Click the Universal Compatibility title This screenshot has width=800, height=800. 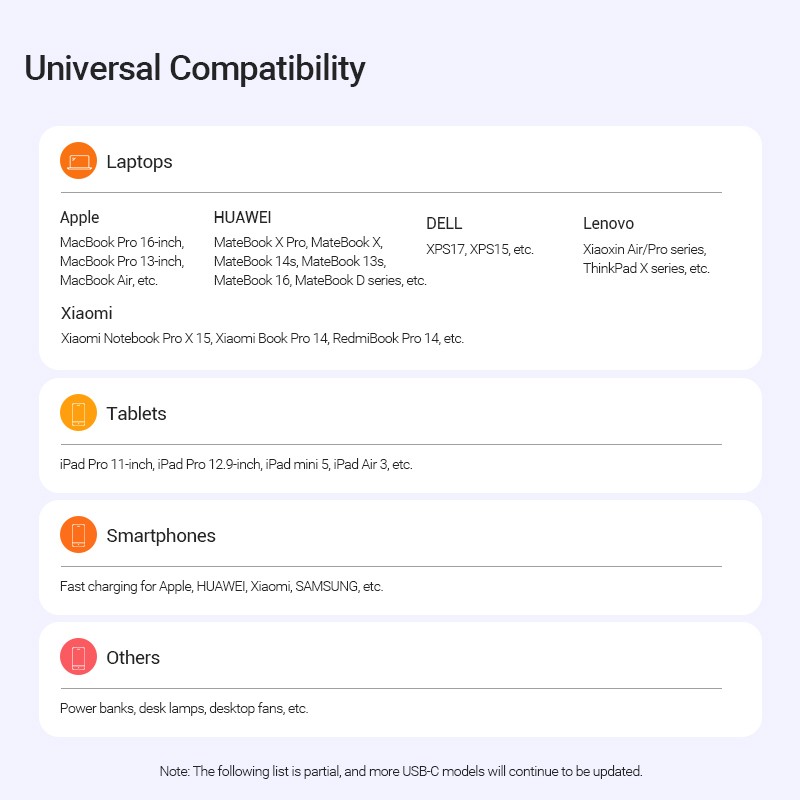point(195,68)
